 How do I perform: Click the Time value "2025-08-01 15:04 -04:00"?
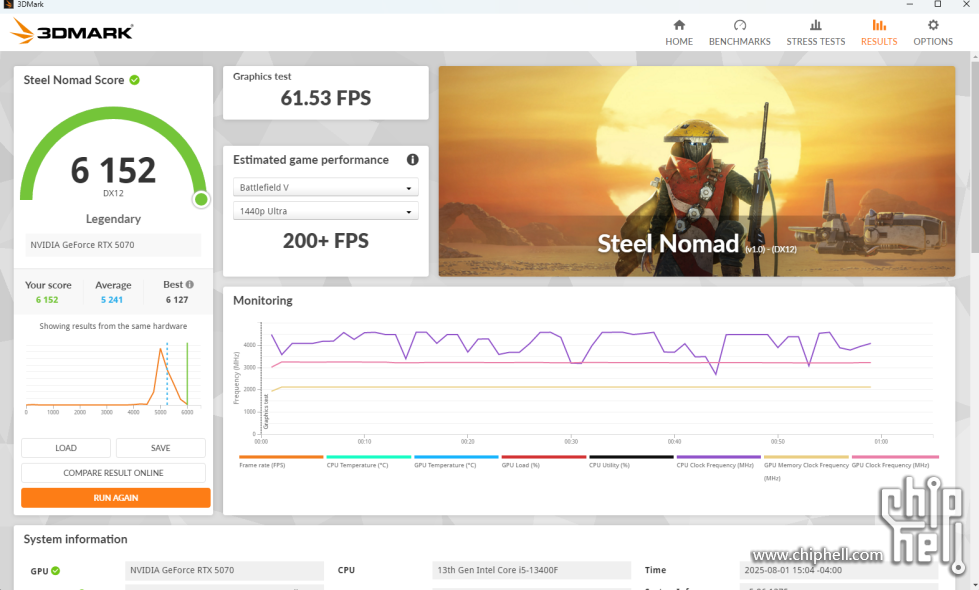[839, 570]
